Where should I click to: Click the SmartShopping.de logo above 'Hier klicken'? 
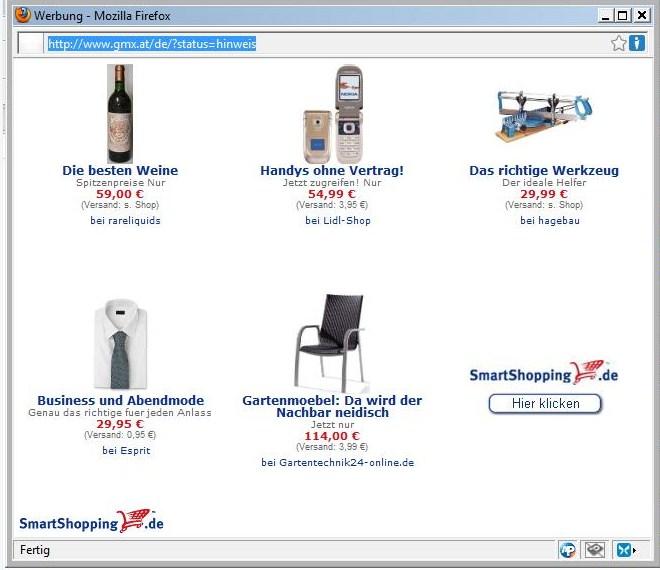click(x=544, y=373)
